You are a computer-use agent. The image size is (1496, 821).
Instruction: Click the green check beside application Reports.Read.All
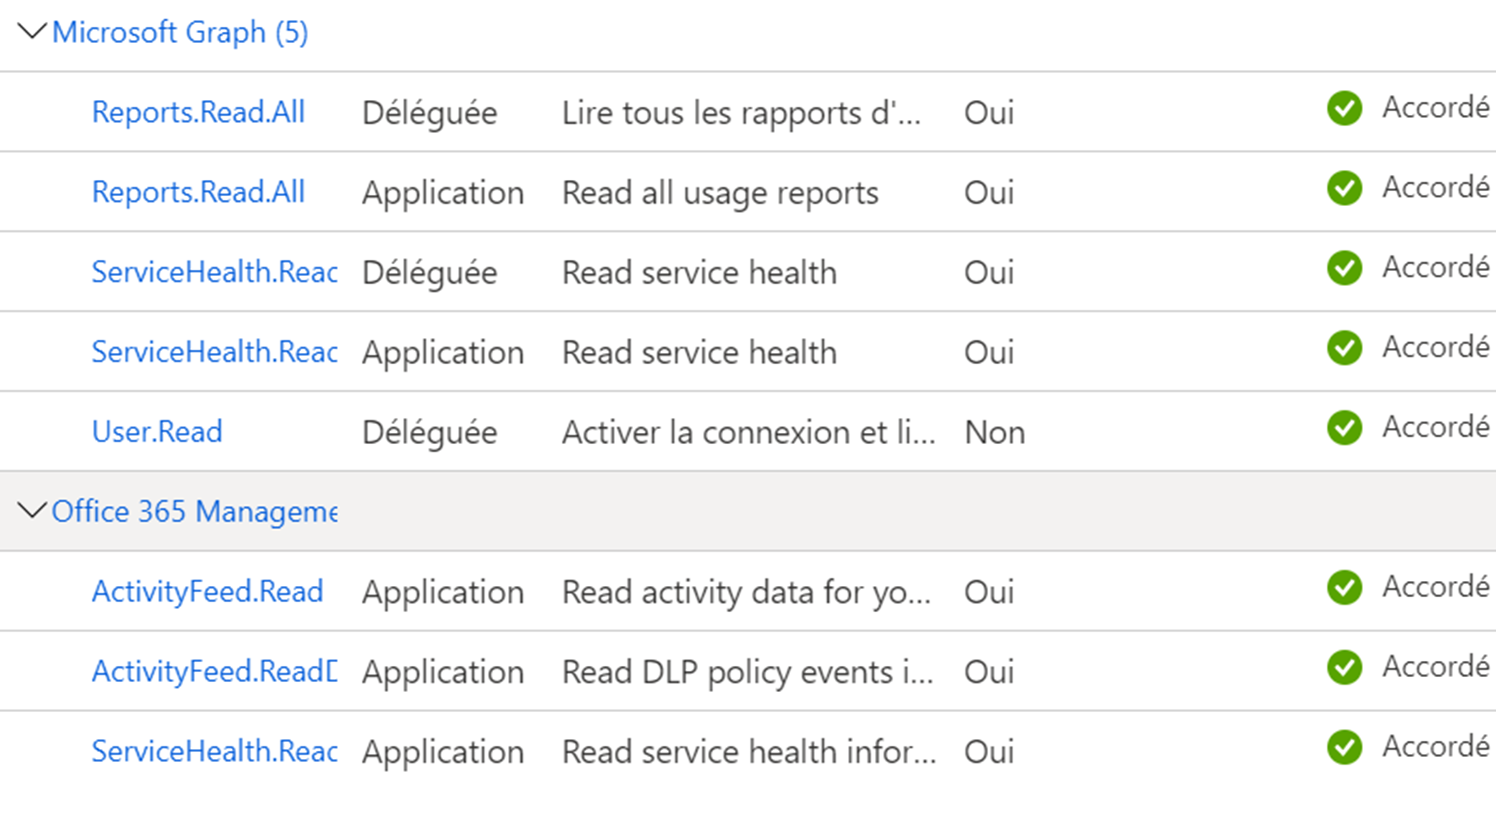[1344, 188]
